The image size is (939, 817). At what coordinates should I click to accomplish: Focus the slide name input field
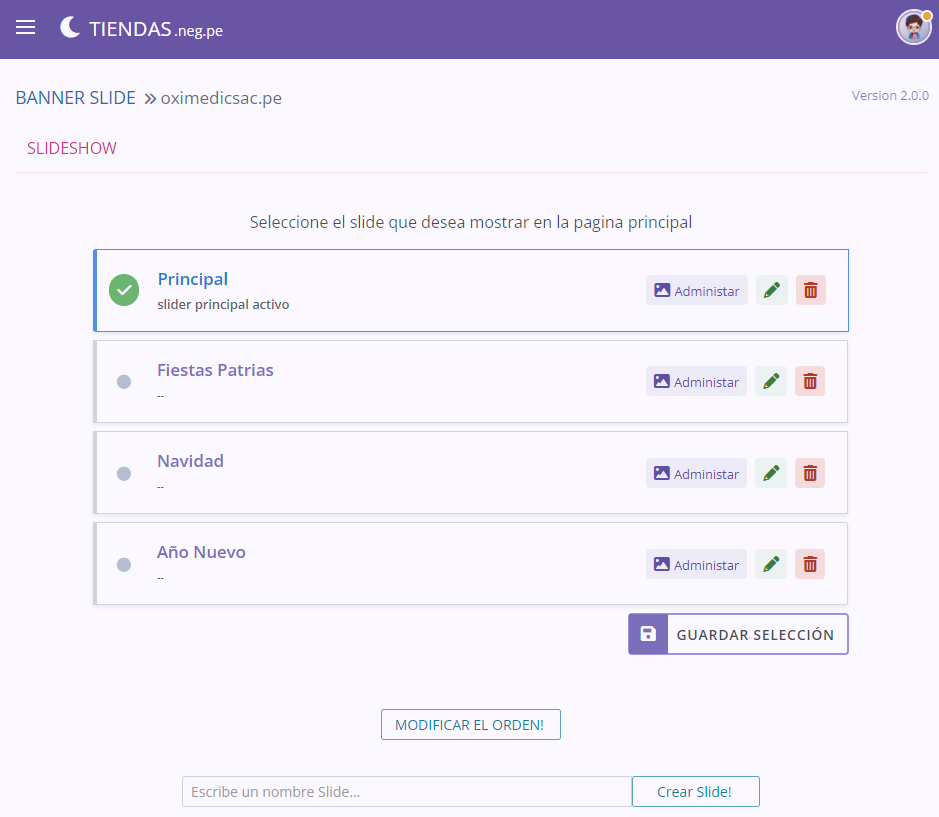point(406,792)
